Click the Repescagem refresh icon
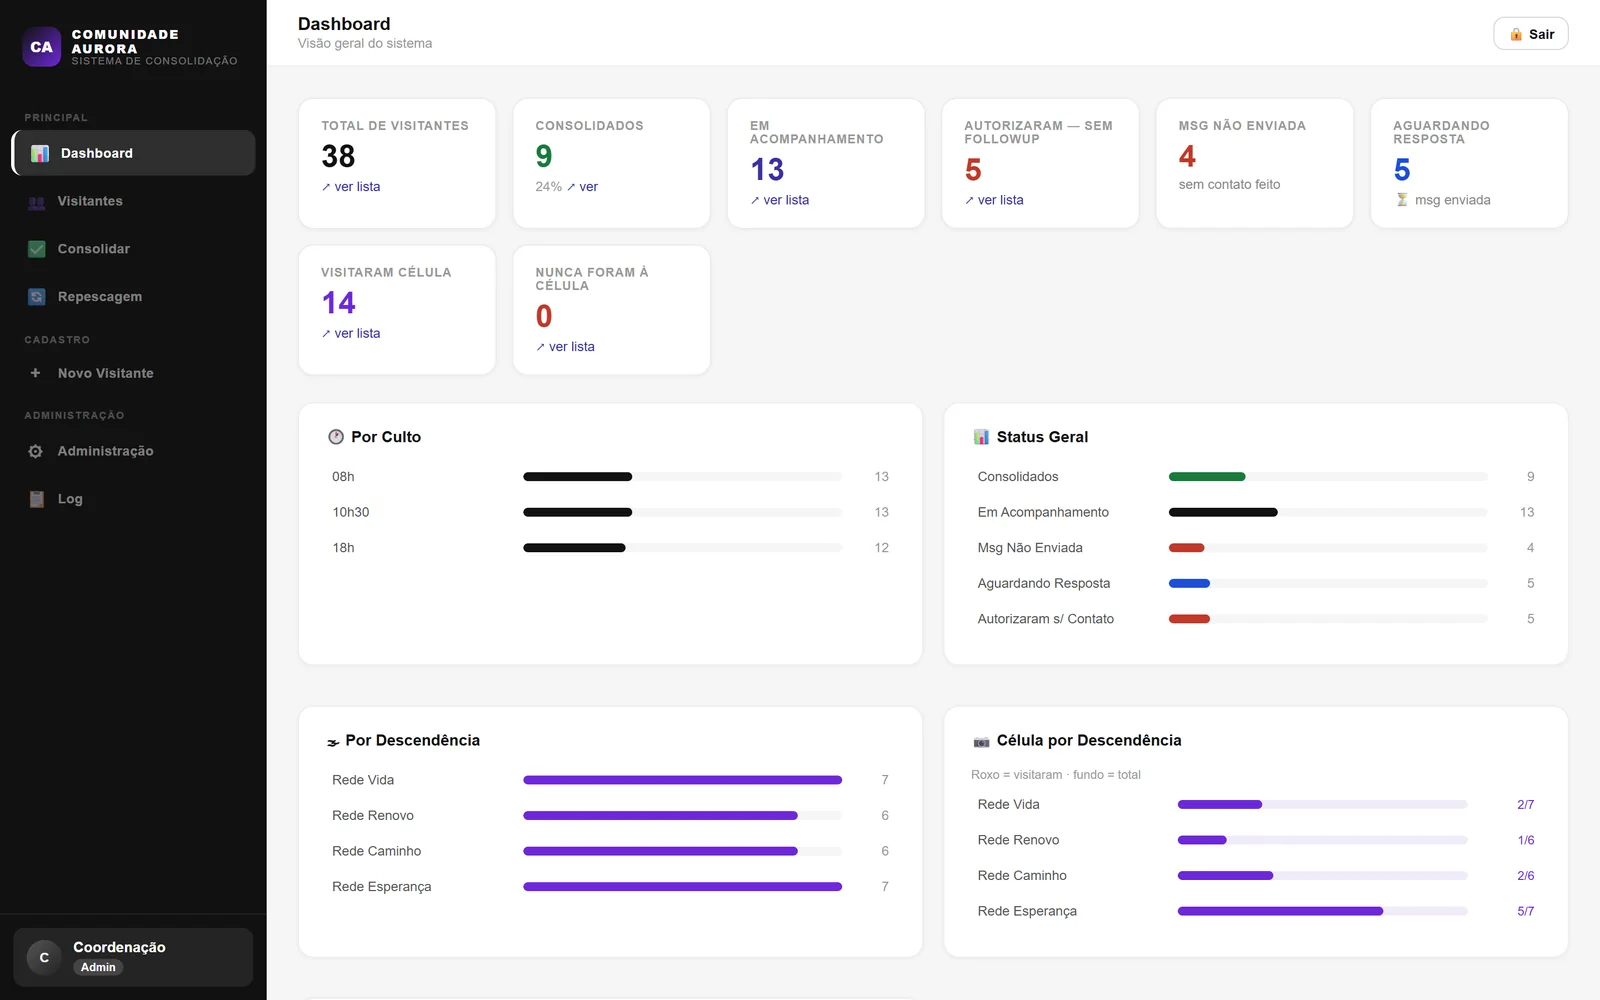This screenshot has height=1000, width=1600. pos(37,297)
